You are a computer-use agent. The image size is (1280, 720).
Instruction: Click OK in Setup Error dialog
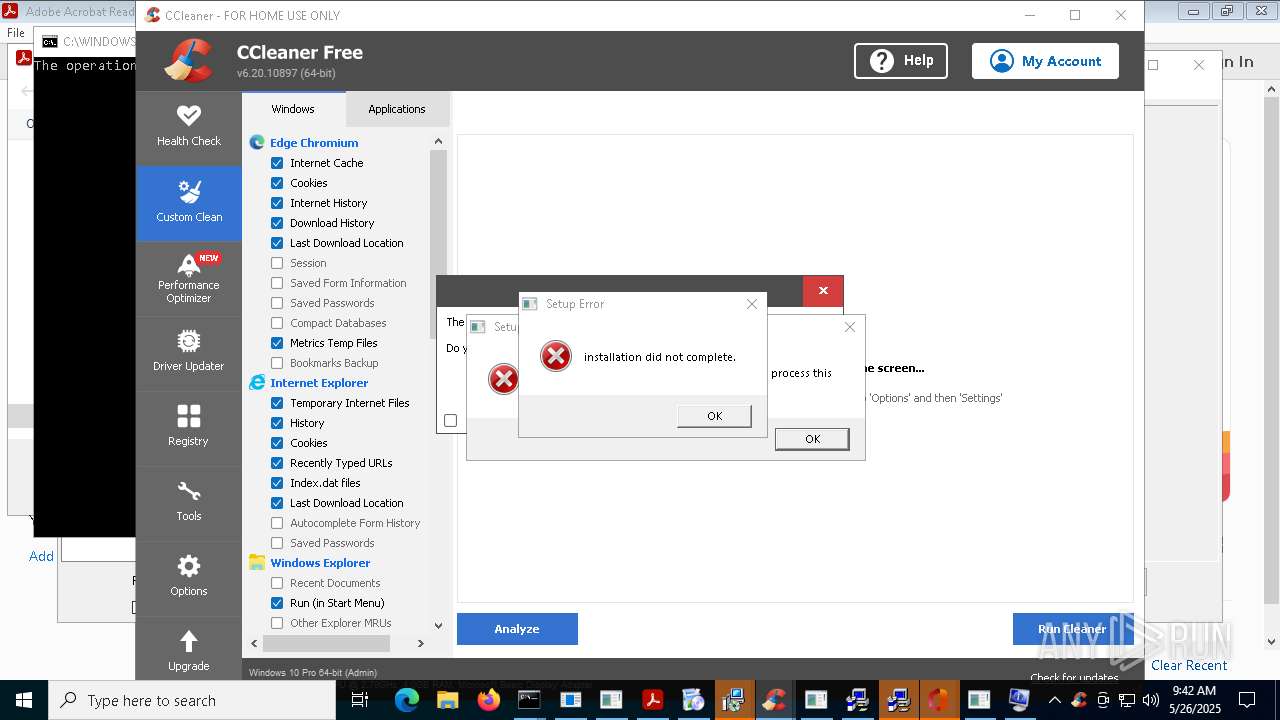click(x=714, y=416)
